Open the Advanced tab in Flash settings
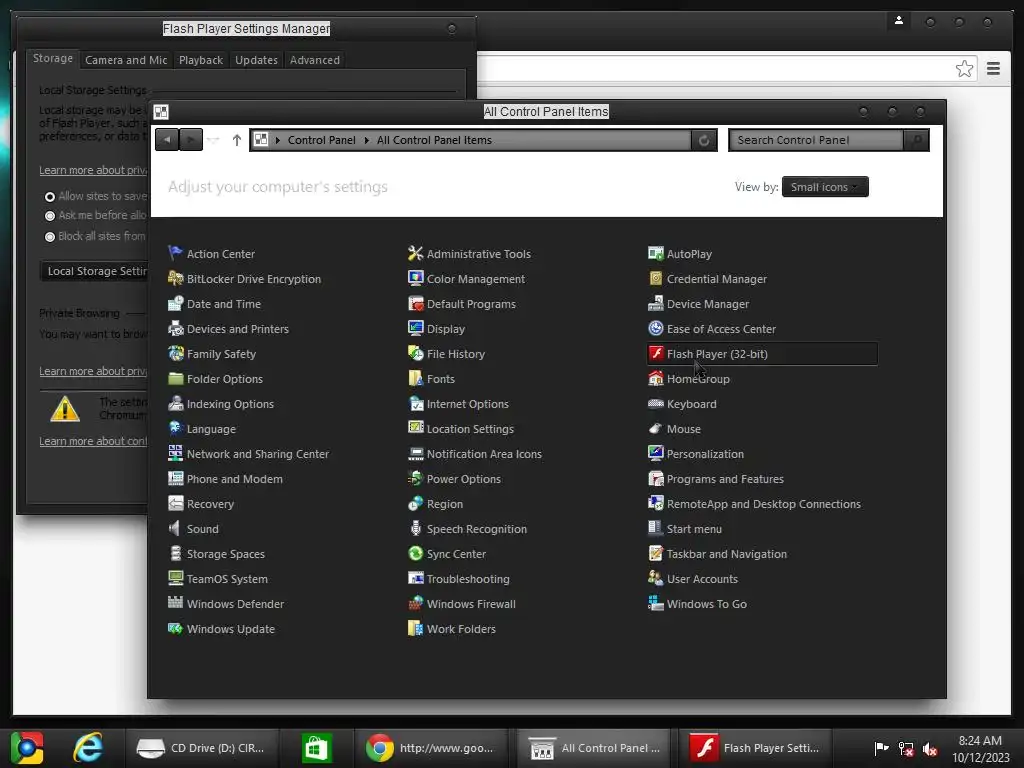The width and height of the screenshot is (1024, 768). 315,60
